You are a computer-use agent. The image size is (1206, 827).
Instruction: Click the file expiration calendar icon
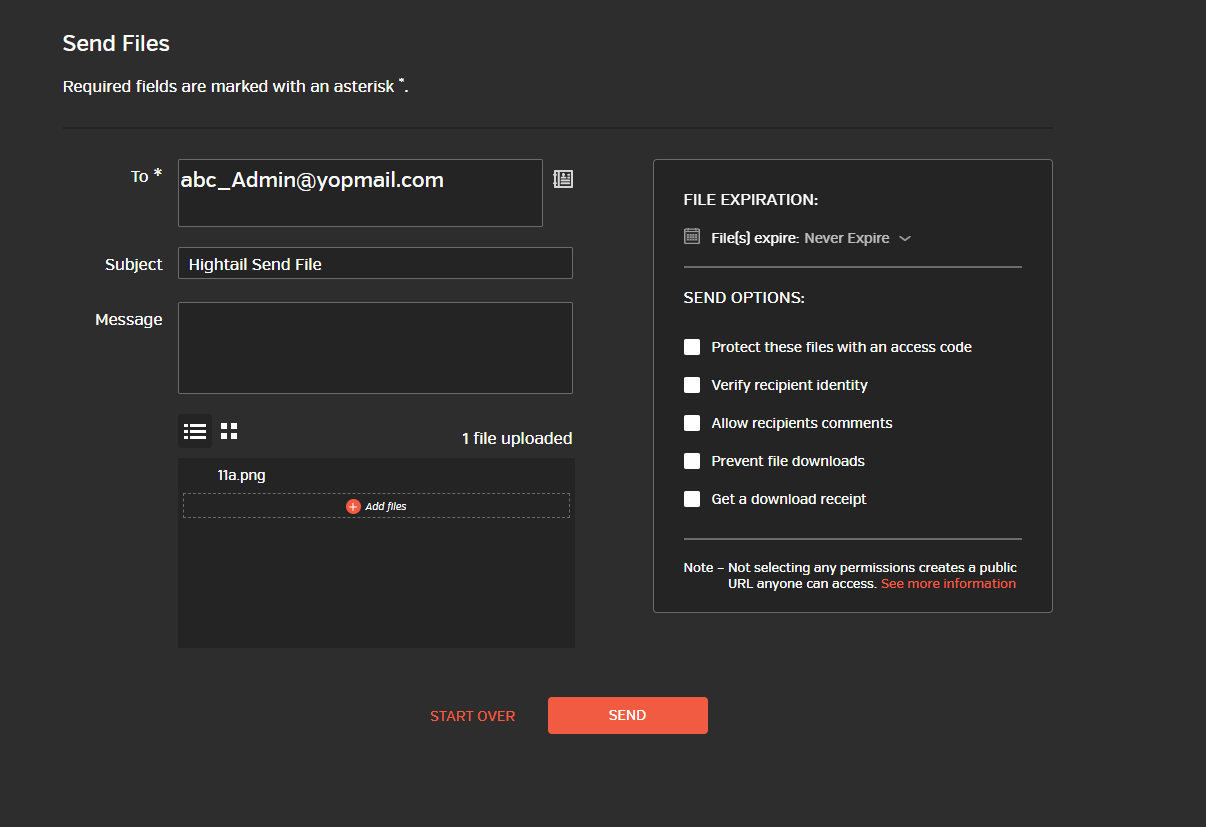click(692, 236)
